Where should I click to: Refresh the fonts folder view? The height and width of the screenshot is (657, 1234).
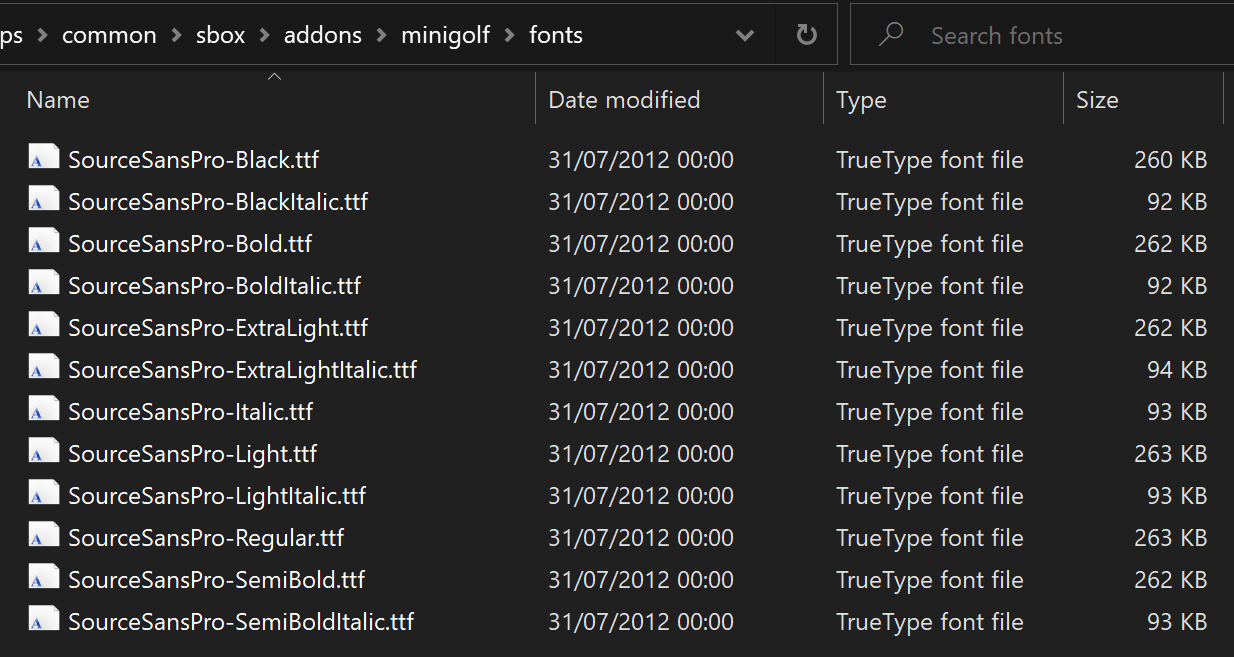tap(806, 35)
